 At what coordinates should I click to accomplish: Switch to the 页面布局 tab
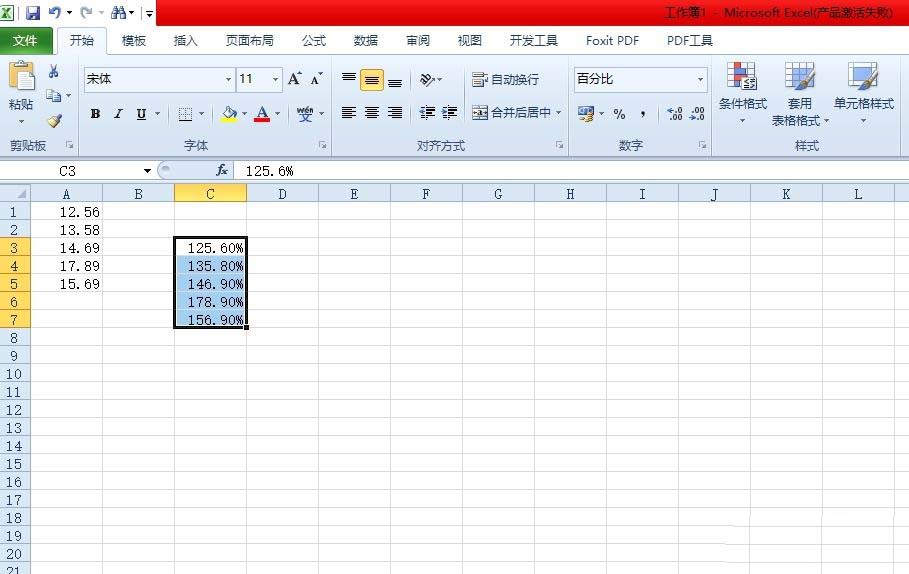tap(249, 41)
